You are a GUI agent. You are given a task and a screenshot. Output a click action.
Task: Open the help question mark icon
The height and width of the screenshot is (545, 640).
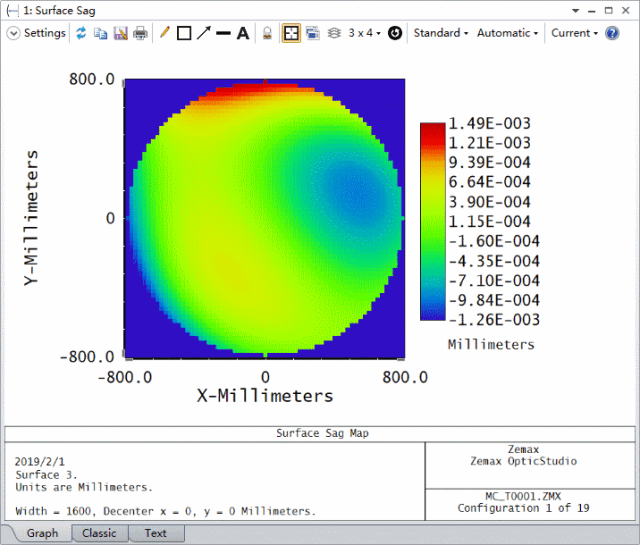coord(612,33)
